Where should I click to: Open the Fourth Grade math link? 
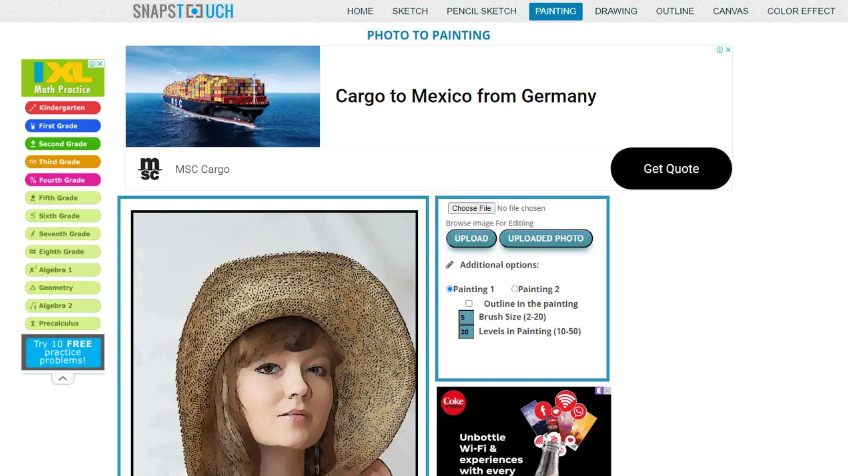pyautogui.click(x=63, y=180)
